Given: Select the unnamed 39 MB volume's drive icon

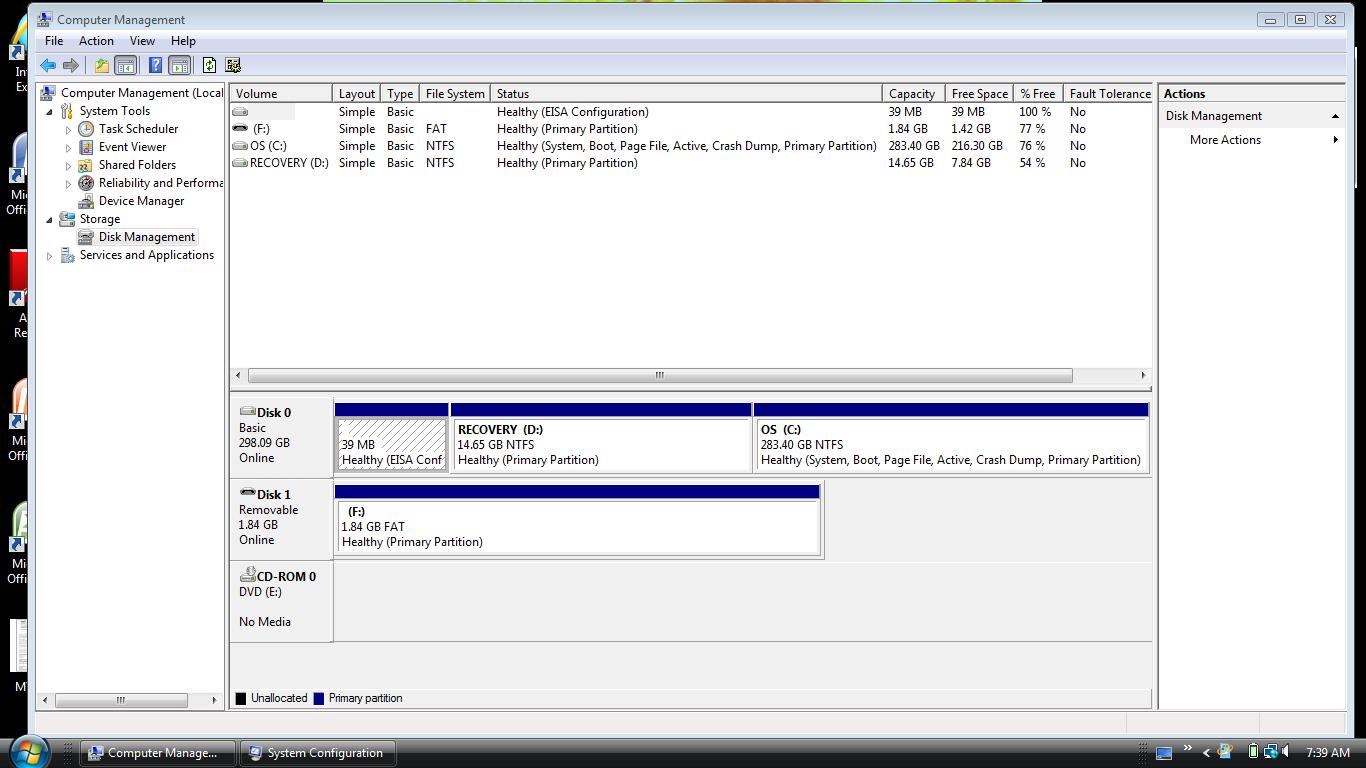Looking at the screenshot, I should pyautogui.click(x=240, y=112).
